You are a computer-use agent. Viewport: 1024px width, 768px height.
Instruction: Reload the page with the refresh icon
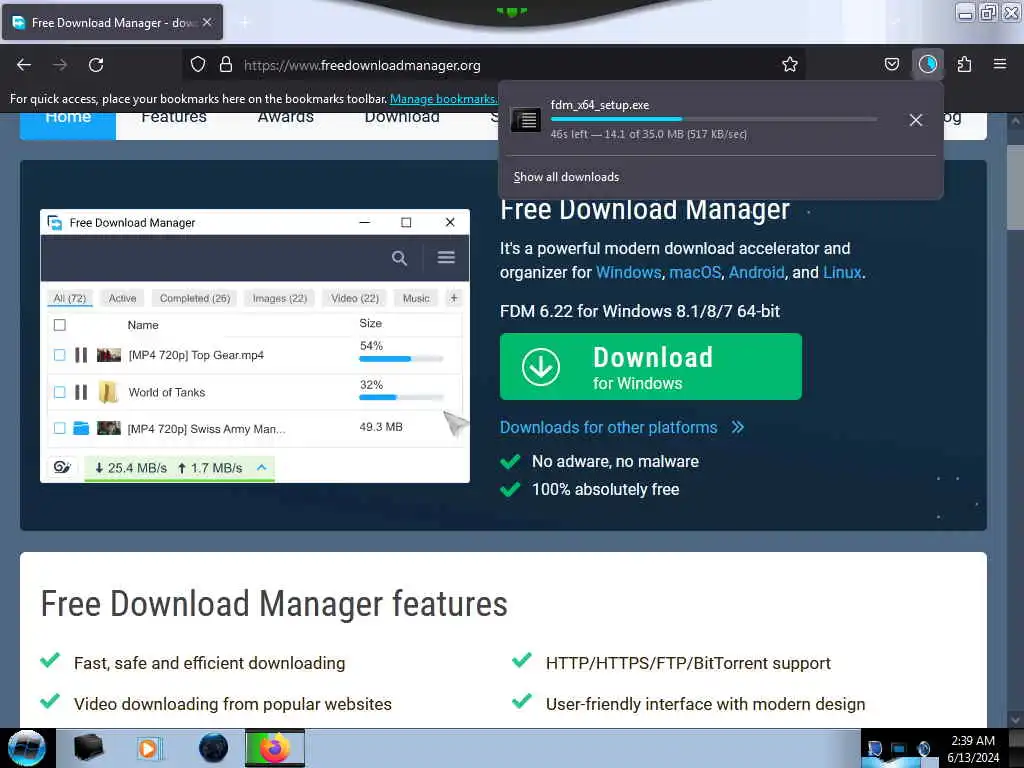[x=96, y=65]
